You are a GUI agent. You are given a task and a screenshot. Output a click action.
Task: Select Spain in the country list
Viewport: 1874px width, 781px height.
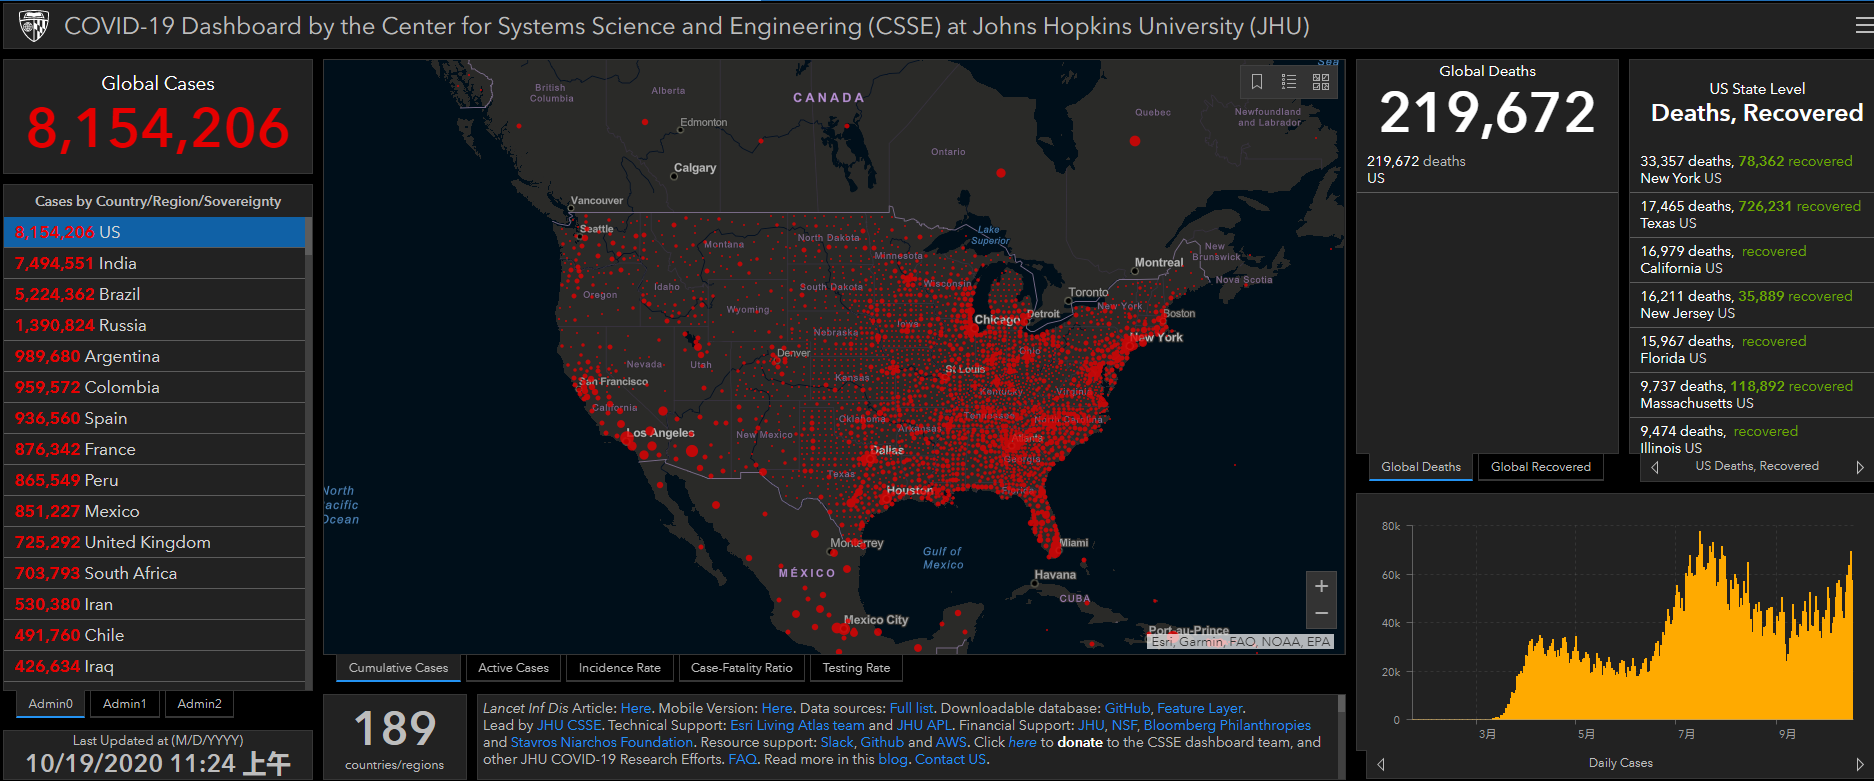(x=155, y=418)
